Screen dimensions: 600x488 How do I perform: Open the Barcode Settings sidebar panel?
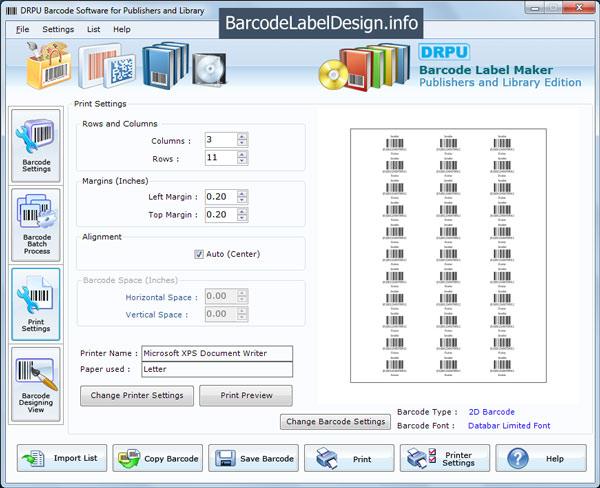pyautogui.click(x=36, y=146)
